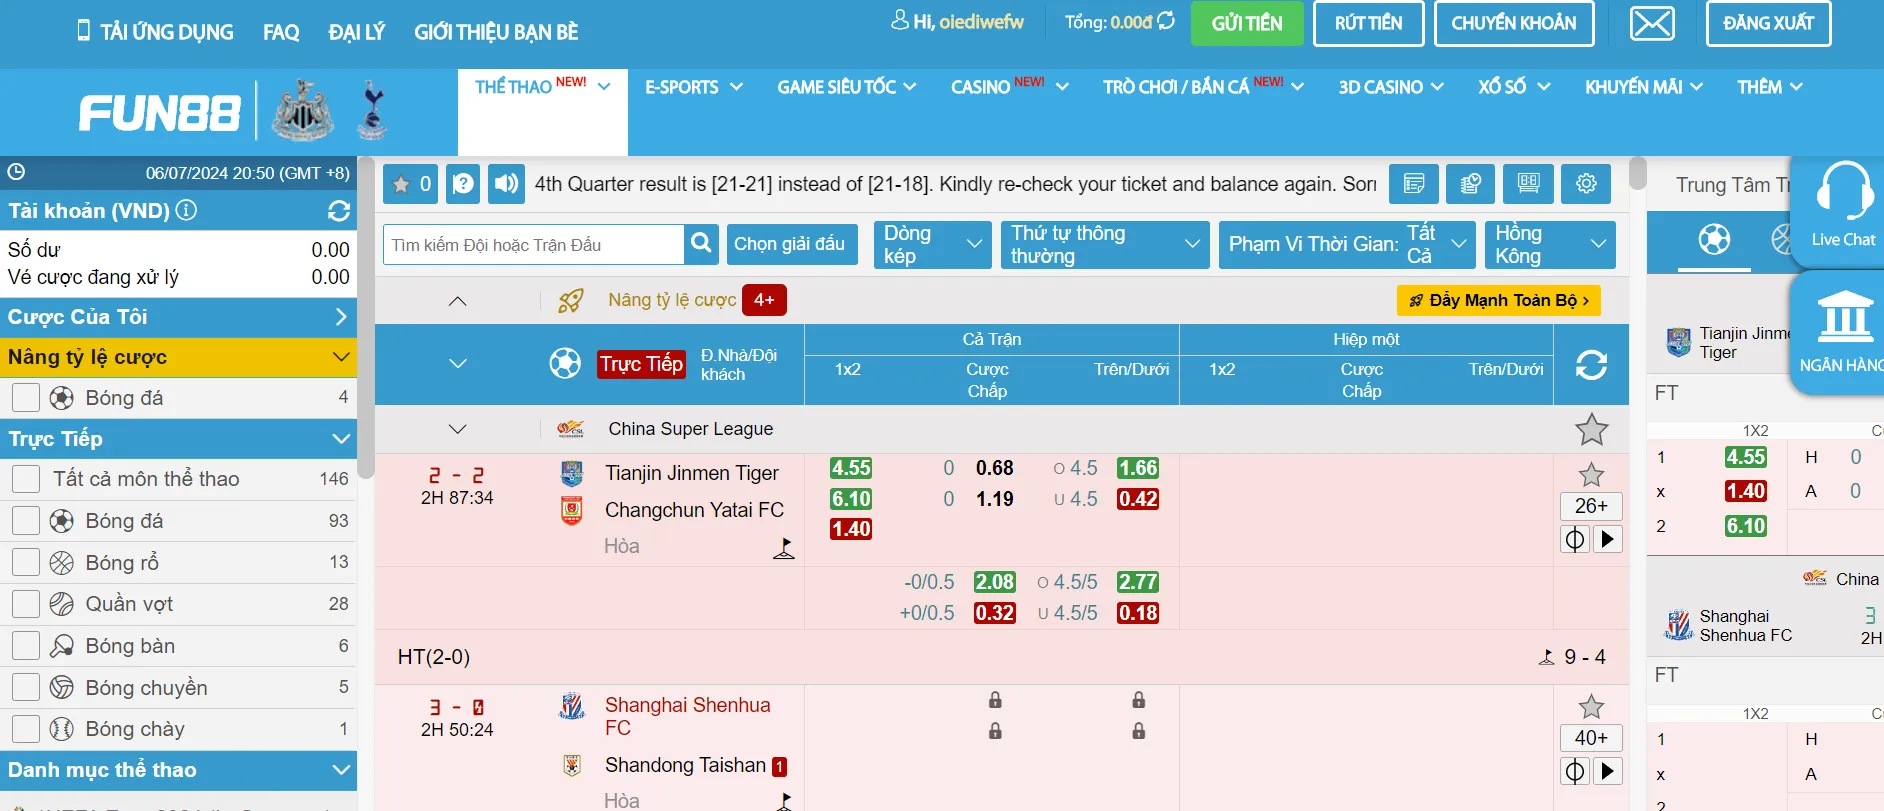
Task: Open the coins results icon
Action: click(1470, 184)
